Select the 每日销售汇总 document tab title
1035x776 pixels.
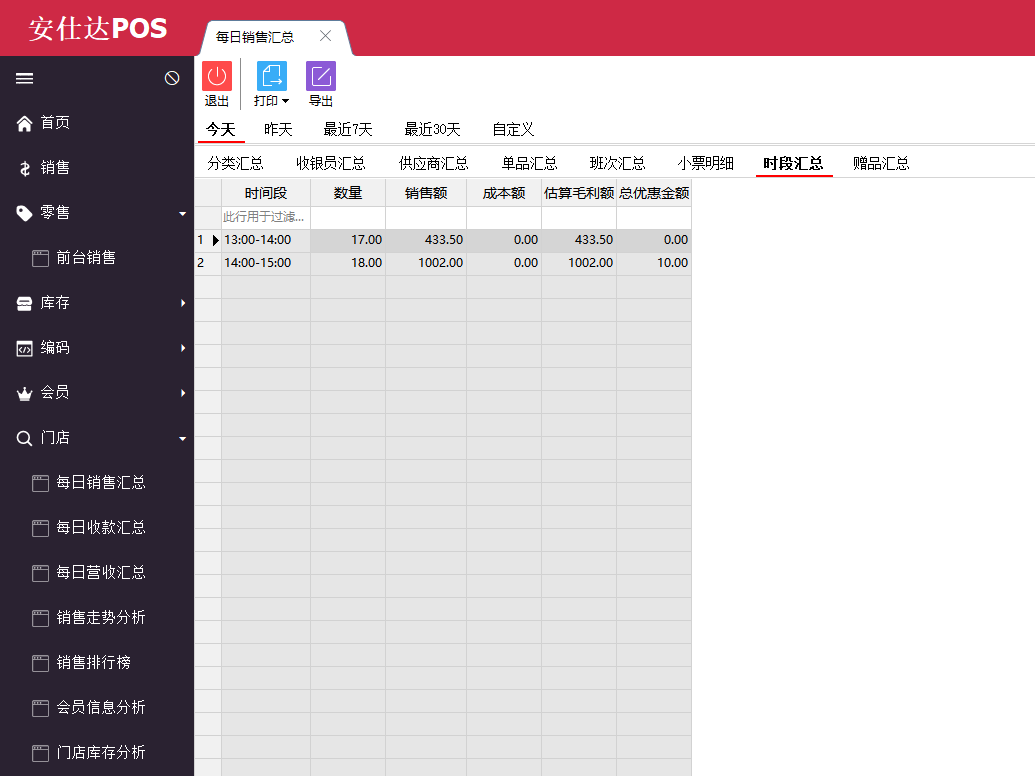[255, 37]
